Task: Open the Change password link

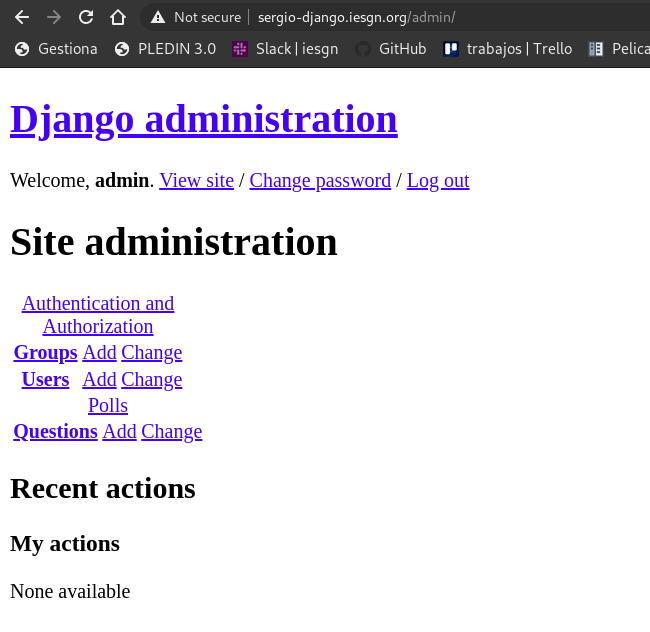Action: [320, 181]
